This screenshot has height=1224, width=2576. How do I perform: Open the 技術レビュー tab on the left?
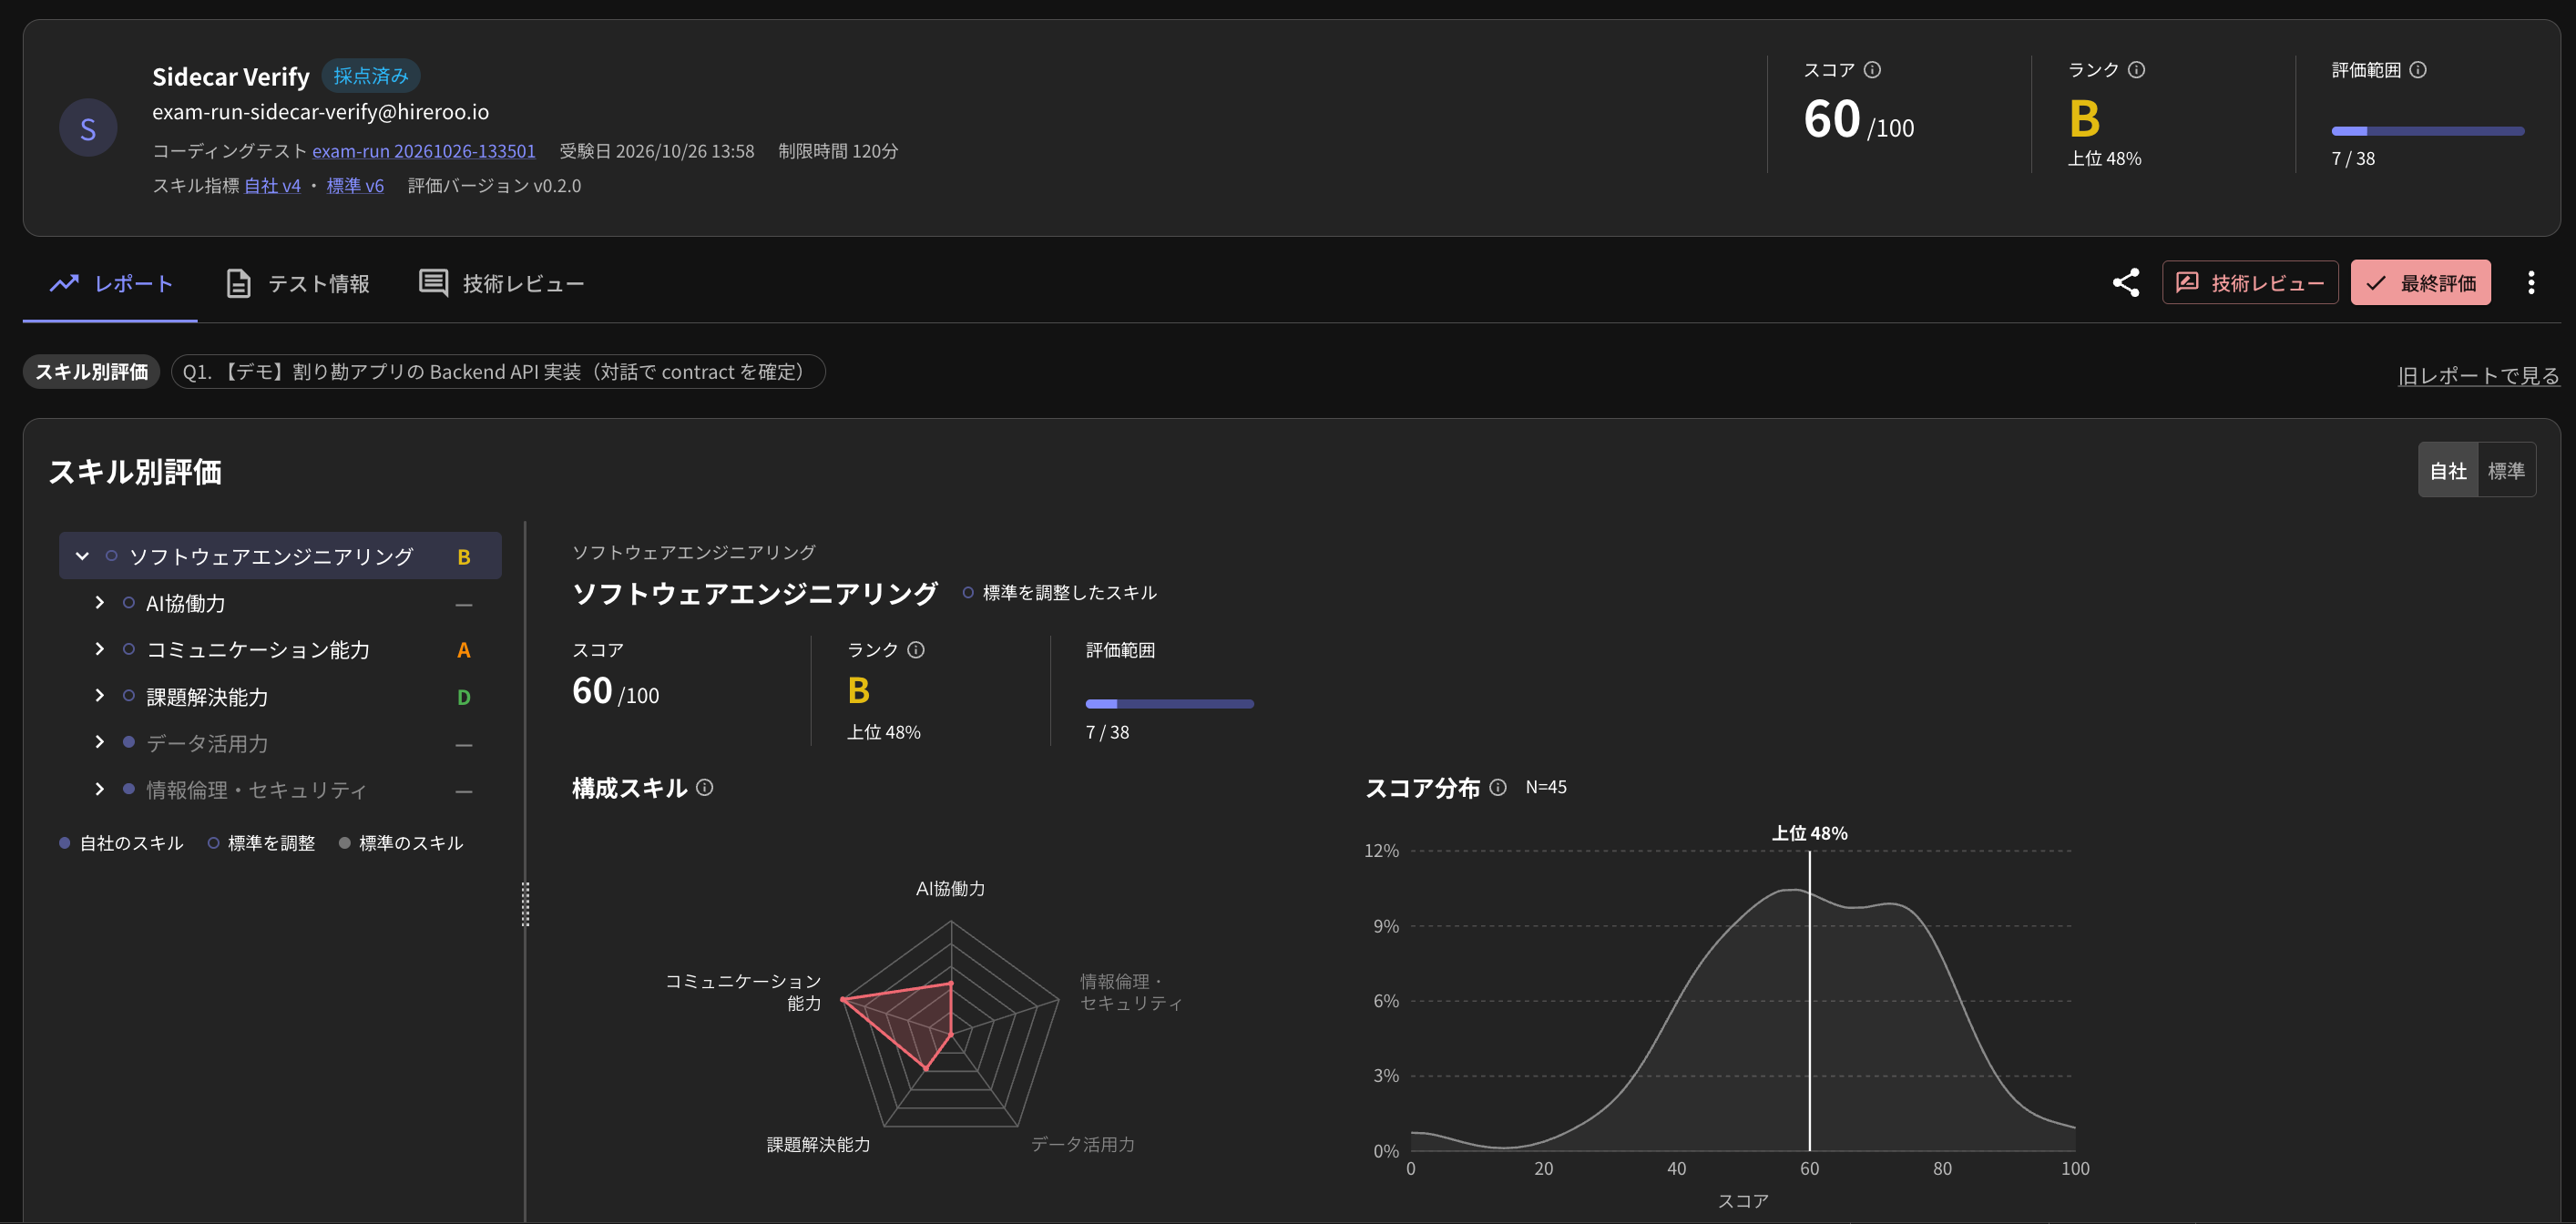pyautogui.click(x=502, y=284)
